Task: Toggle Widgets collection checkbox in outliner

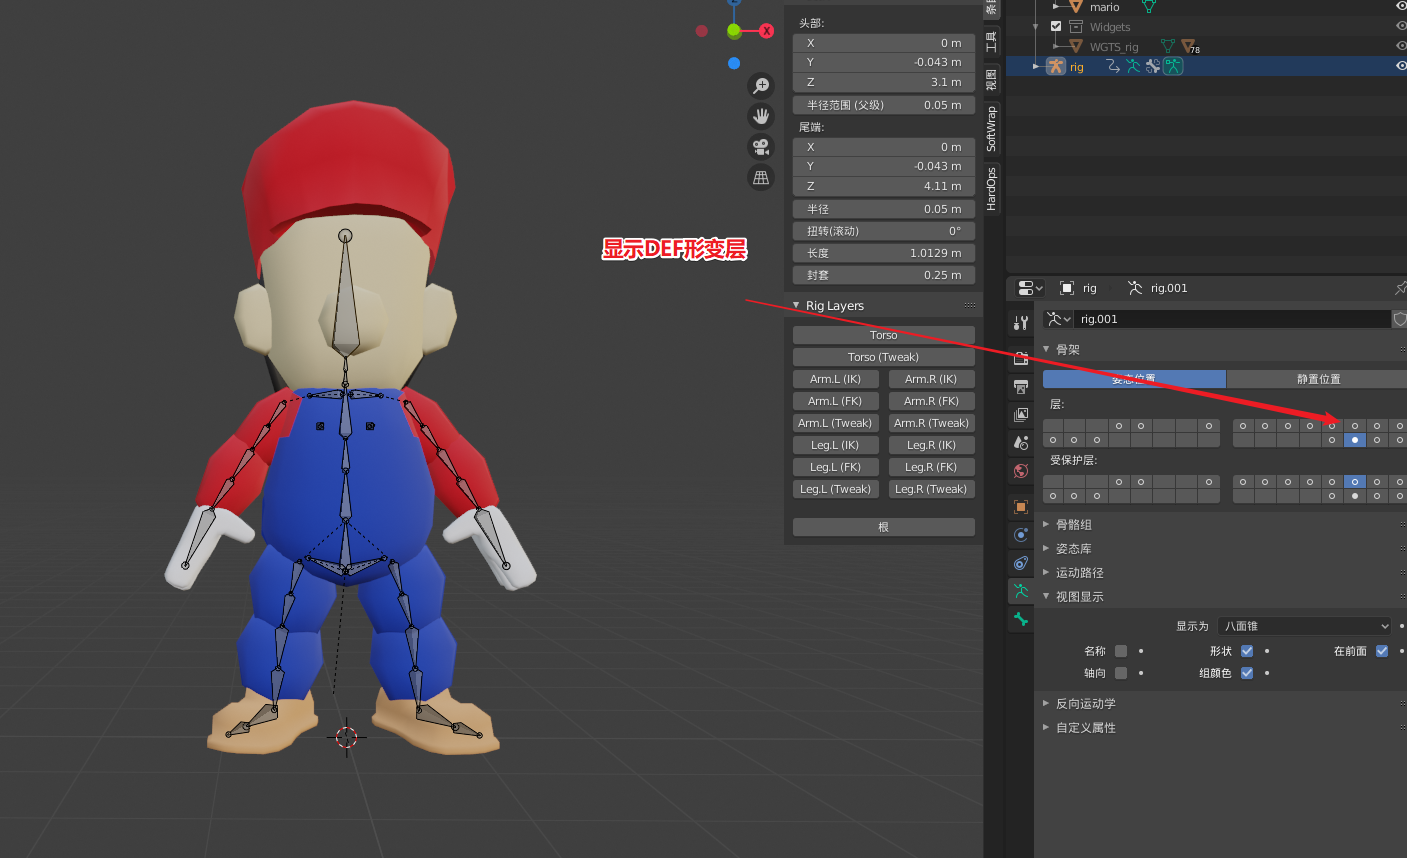Action: pos(1056,27)
